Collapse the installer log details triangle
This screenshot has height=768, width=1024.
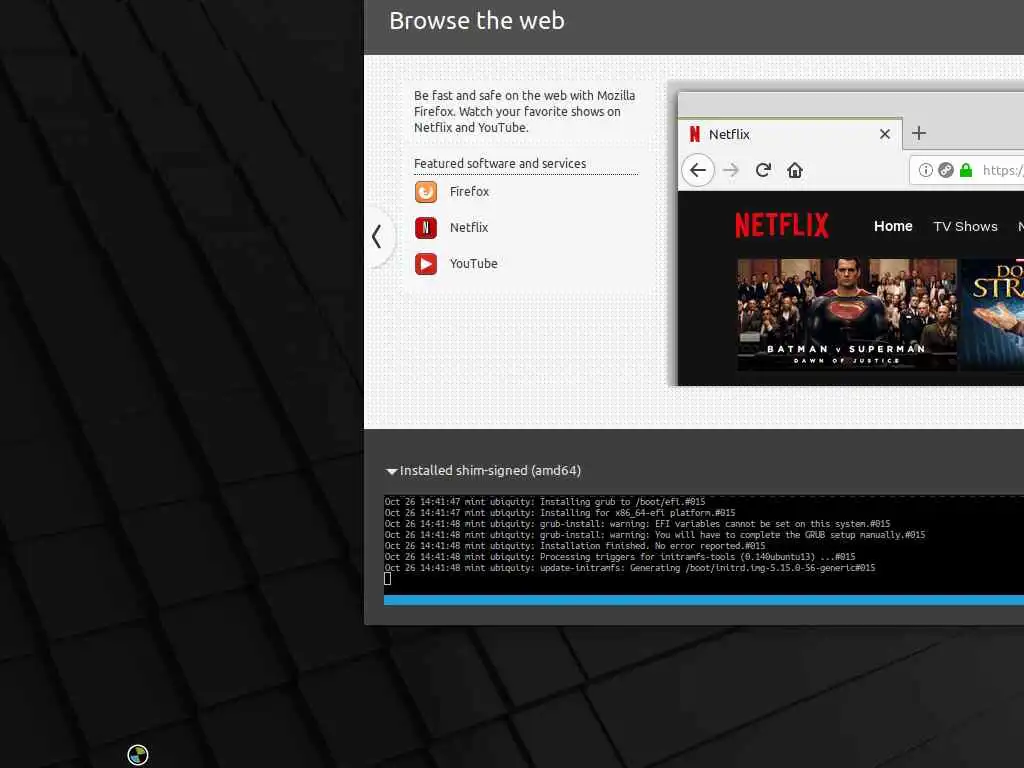pos(391,472)
